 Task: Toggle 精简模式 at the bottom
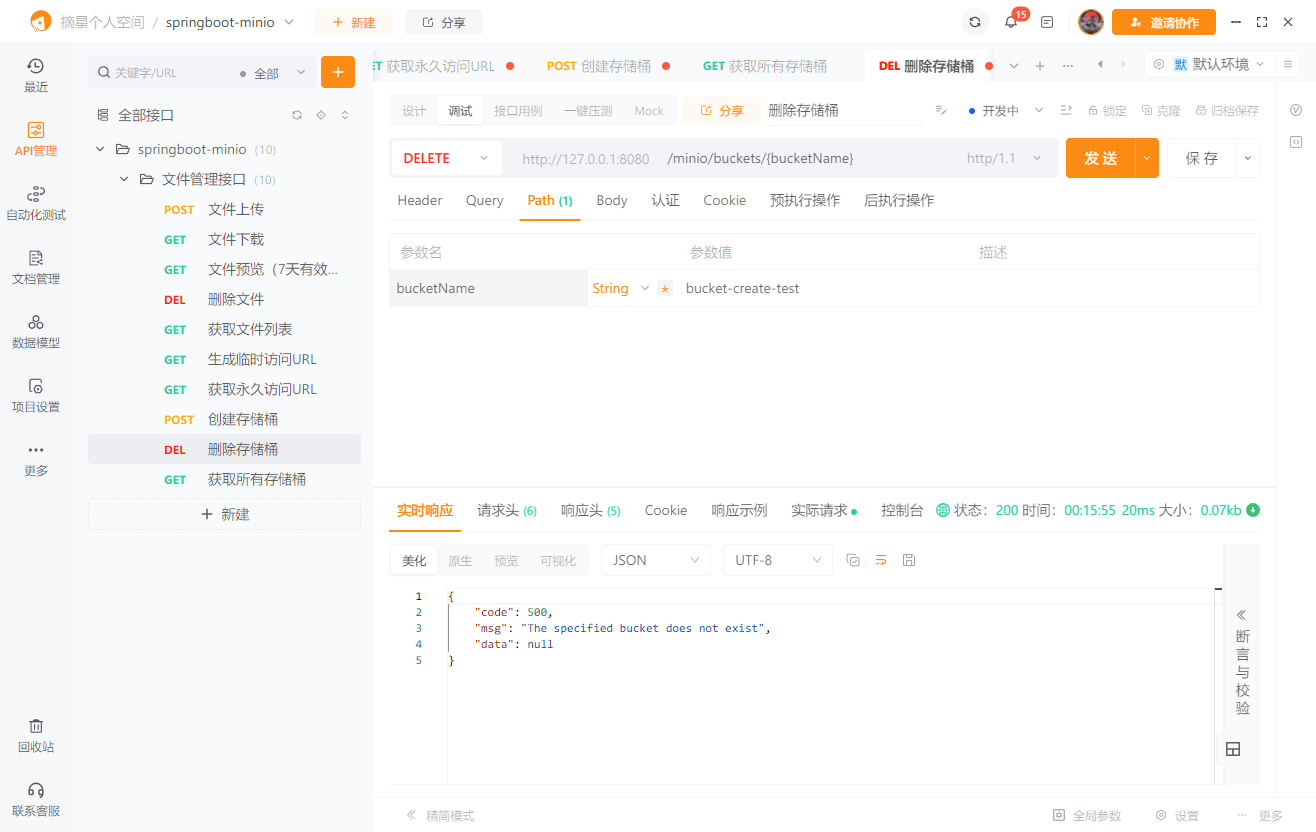pyautogui.click(x=440, y=816)
